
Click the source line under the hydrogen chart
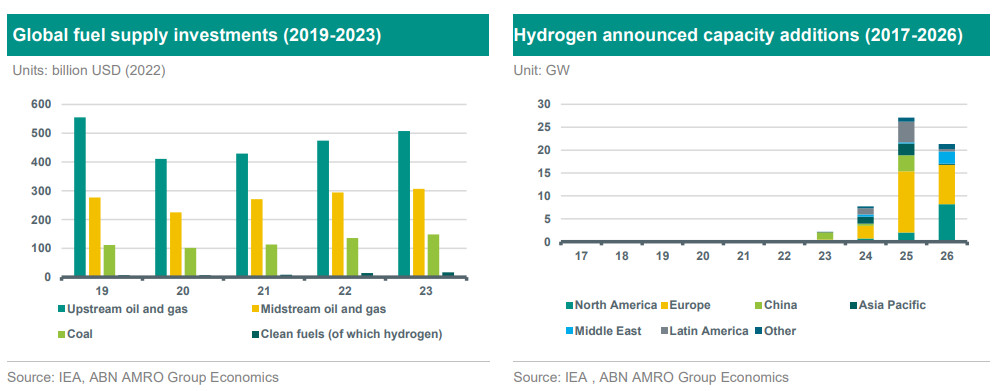(651, 378)
